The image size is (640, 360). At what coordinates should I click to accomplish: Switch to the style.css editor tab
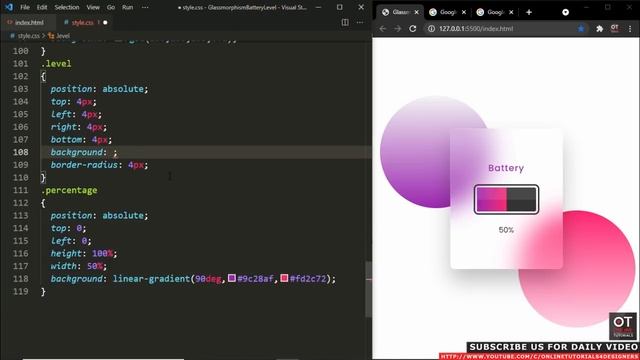tap(83, 22)
